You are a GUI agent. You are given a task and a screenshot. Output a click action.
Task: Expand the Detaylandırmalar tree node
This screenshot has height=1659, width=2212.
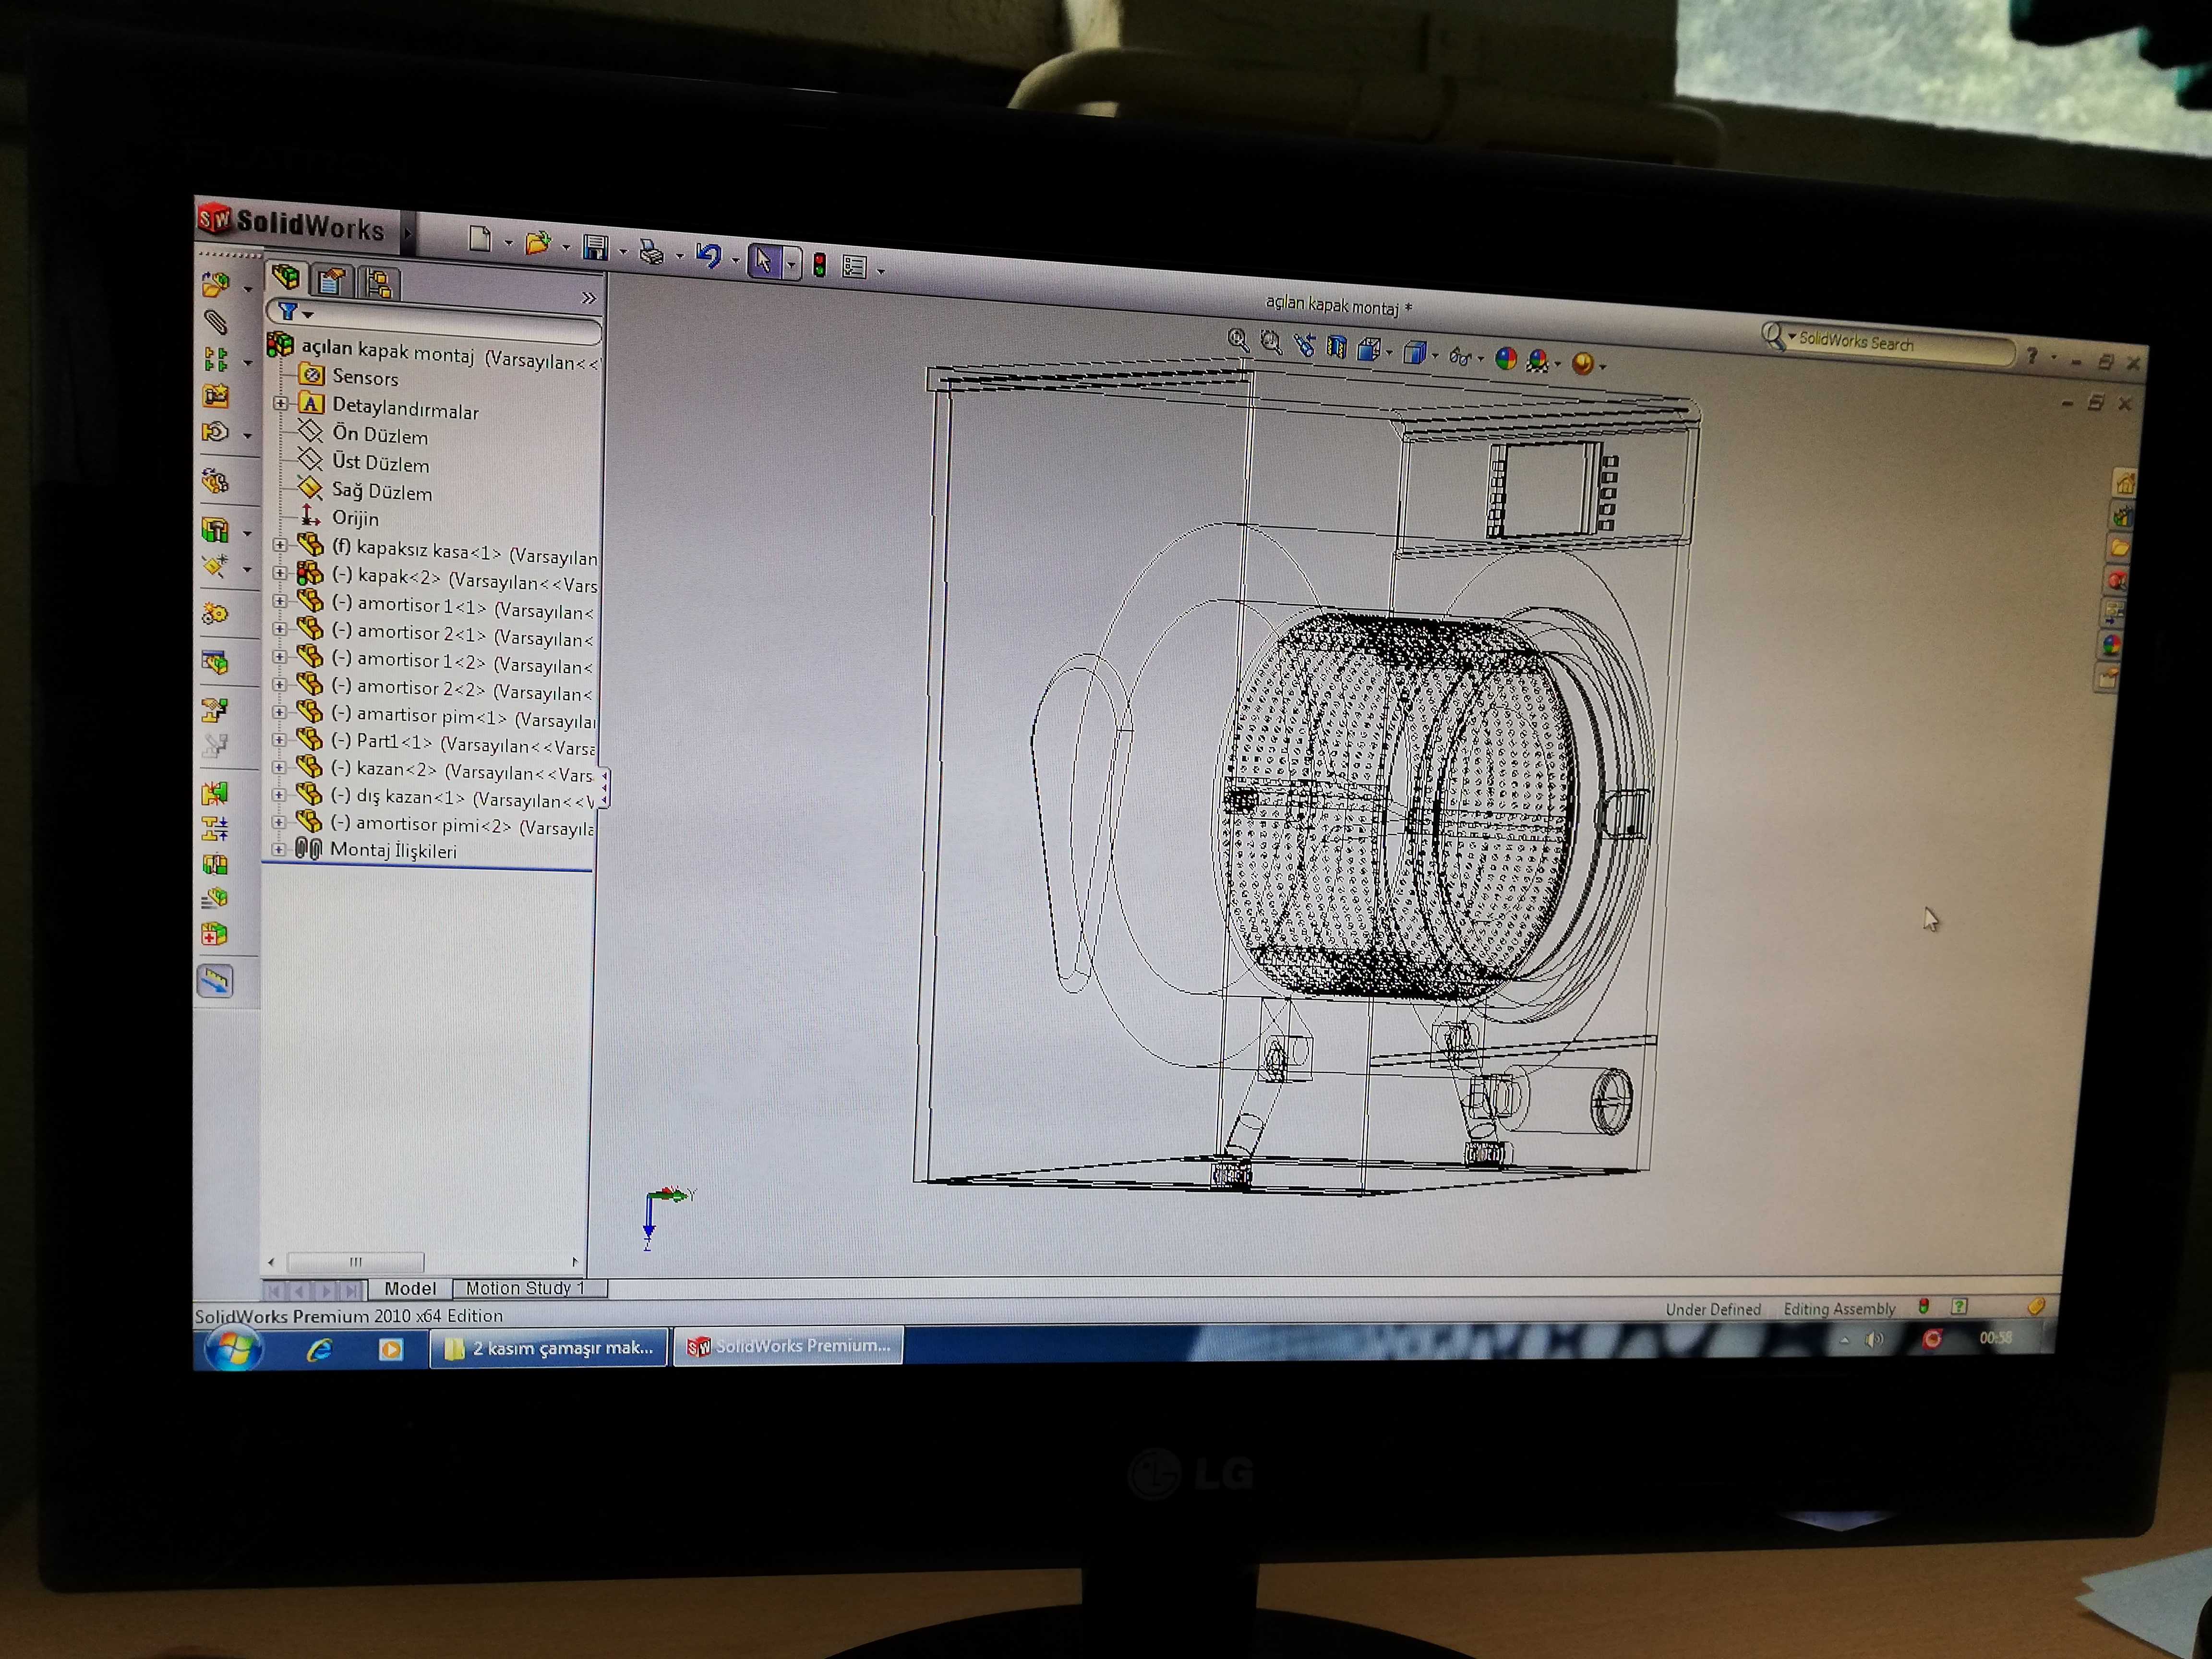280,404
